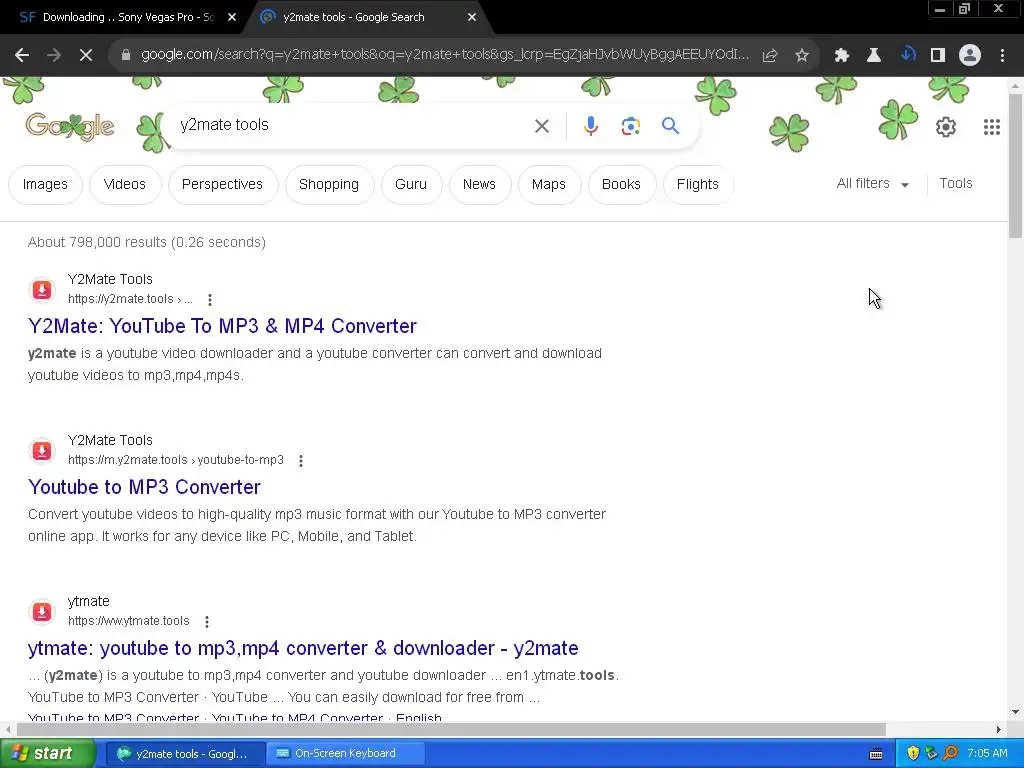Viewport: 1024px width, 768px height.
Task: Select On-Screen Keyboard taskbar button
Action: [345, 754]
